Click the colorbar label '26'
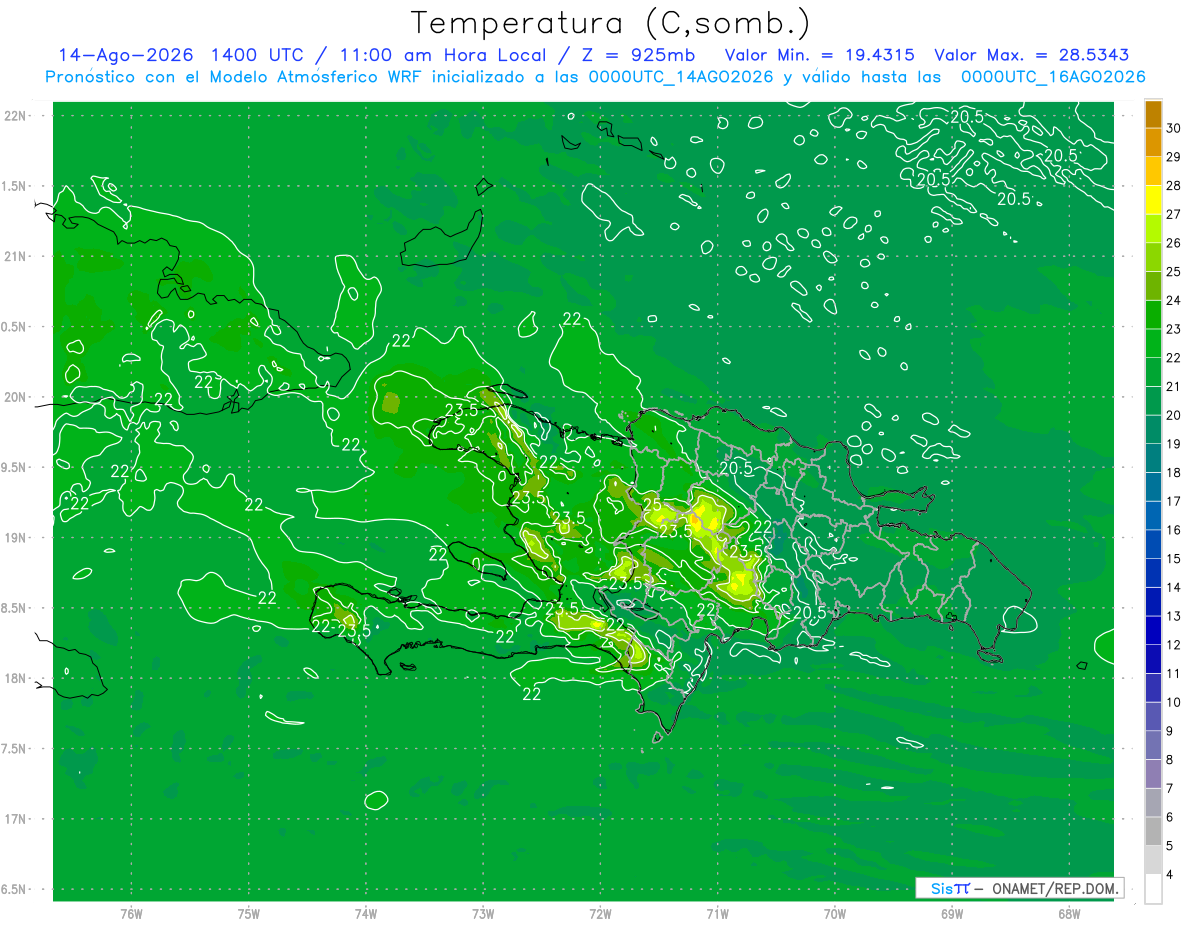This screenshot has height=927, width=1200. [x=1174, y=243]
